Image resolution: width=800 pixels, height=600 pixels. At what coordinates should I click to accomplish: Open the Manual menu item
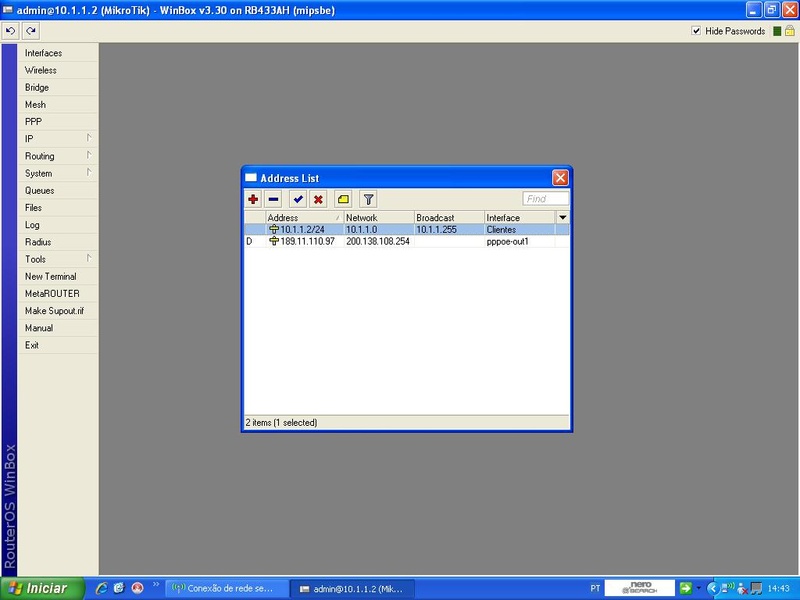[x=58, y=328]
